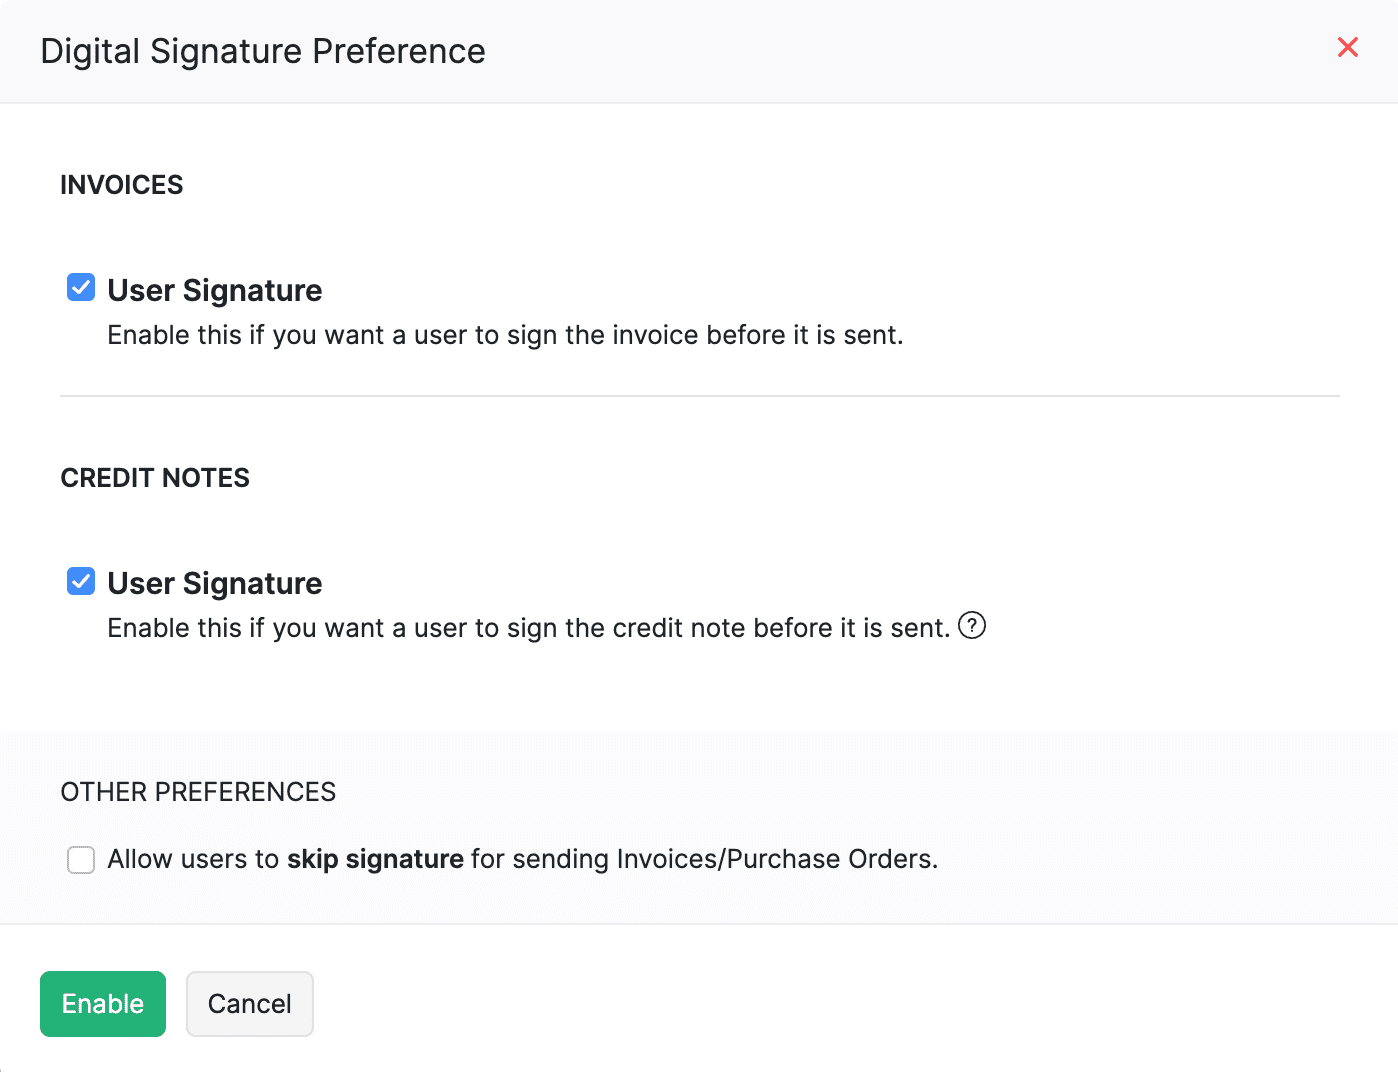Close the Digital Signature Preference dialog
The width and height of the screenshot is (1398, 1072).
pyautogui.click(x=1348, y=47)
